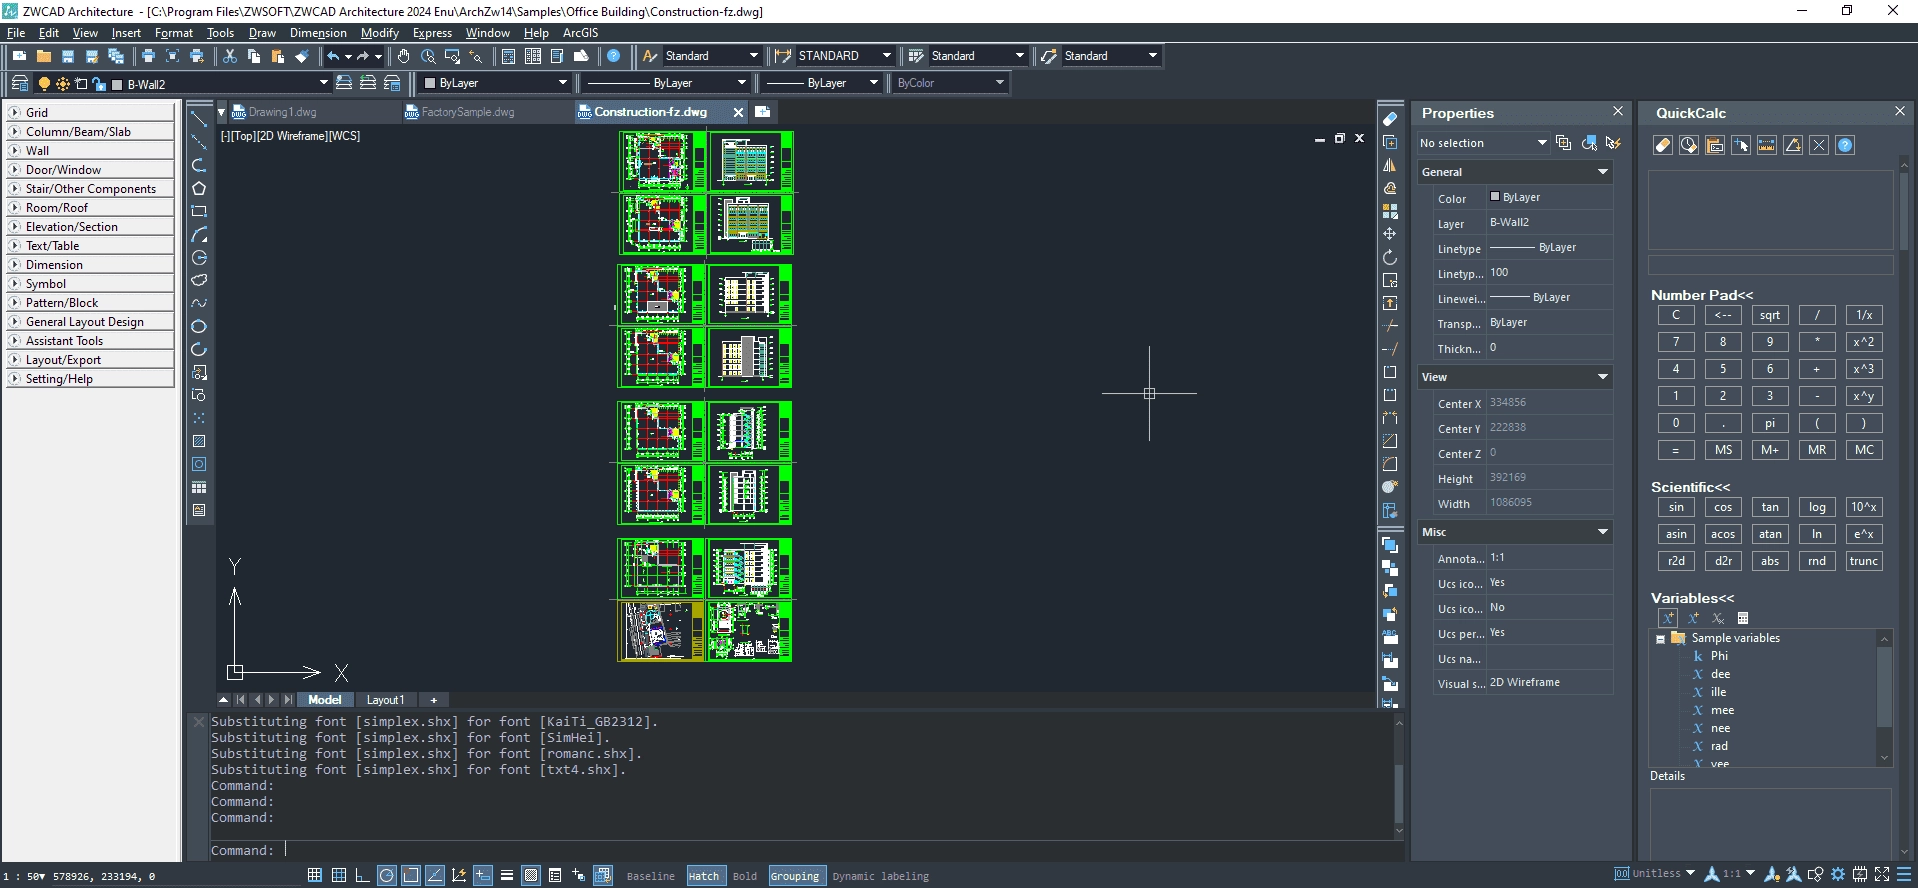Click the New Variable icon in QuickCalc
Viewport: 1918px width, 888px height.
tap(1668, 618)
